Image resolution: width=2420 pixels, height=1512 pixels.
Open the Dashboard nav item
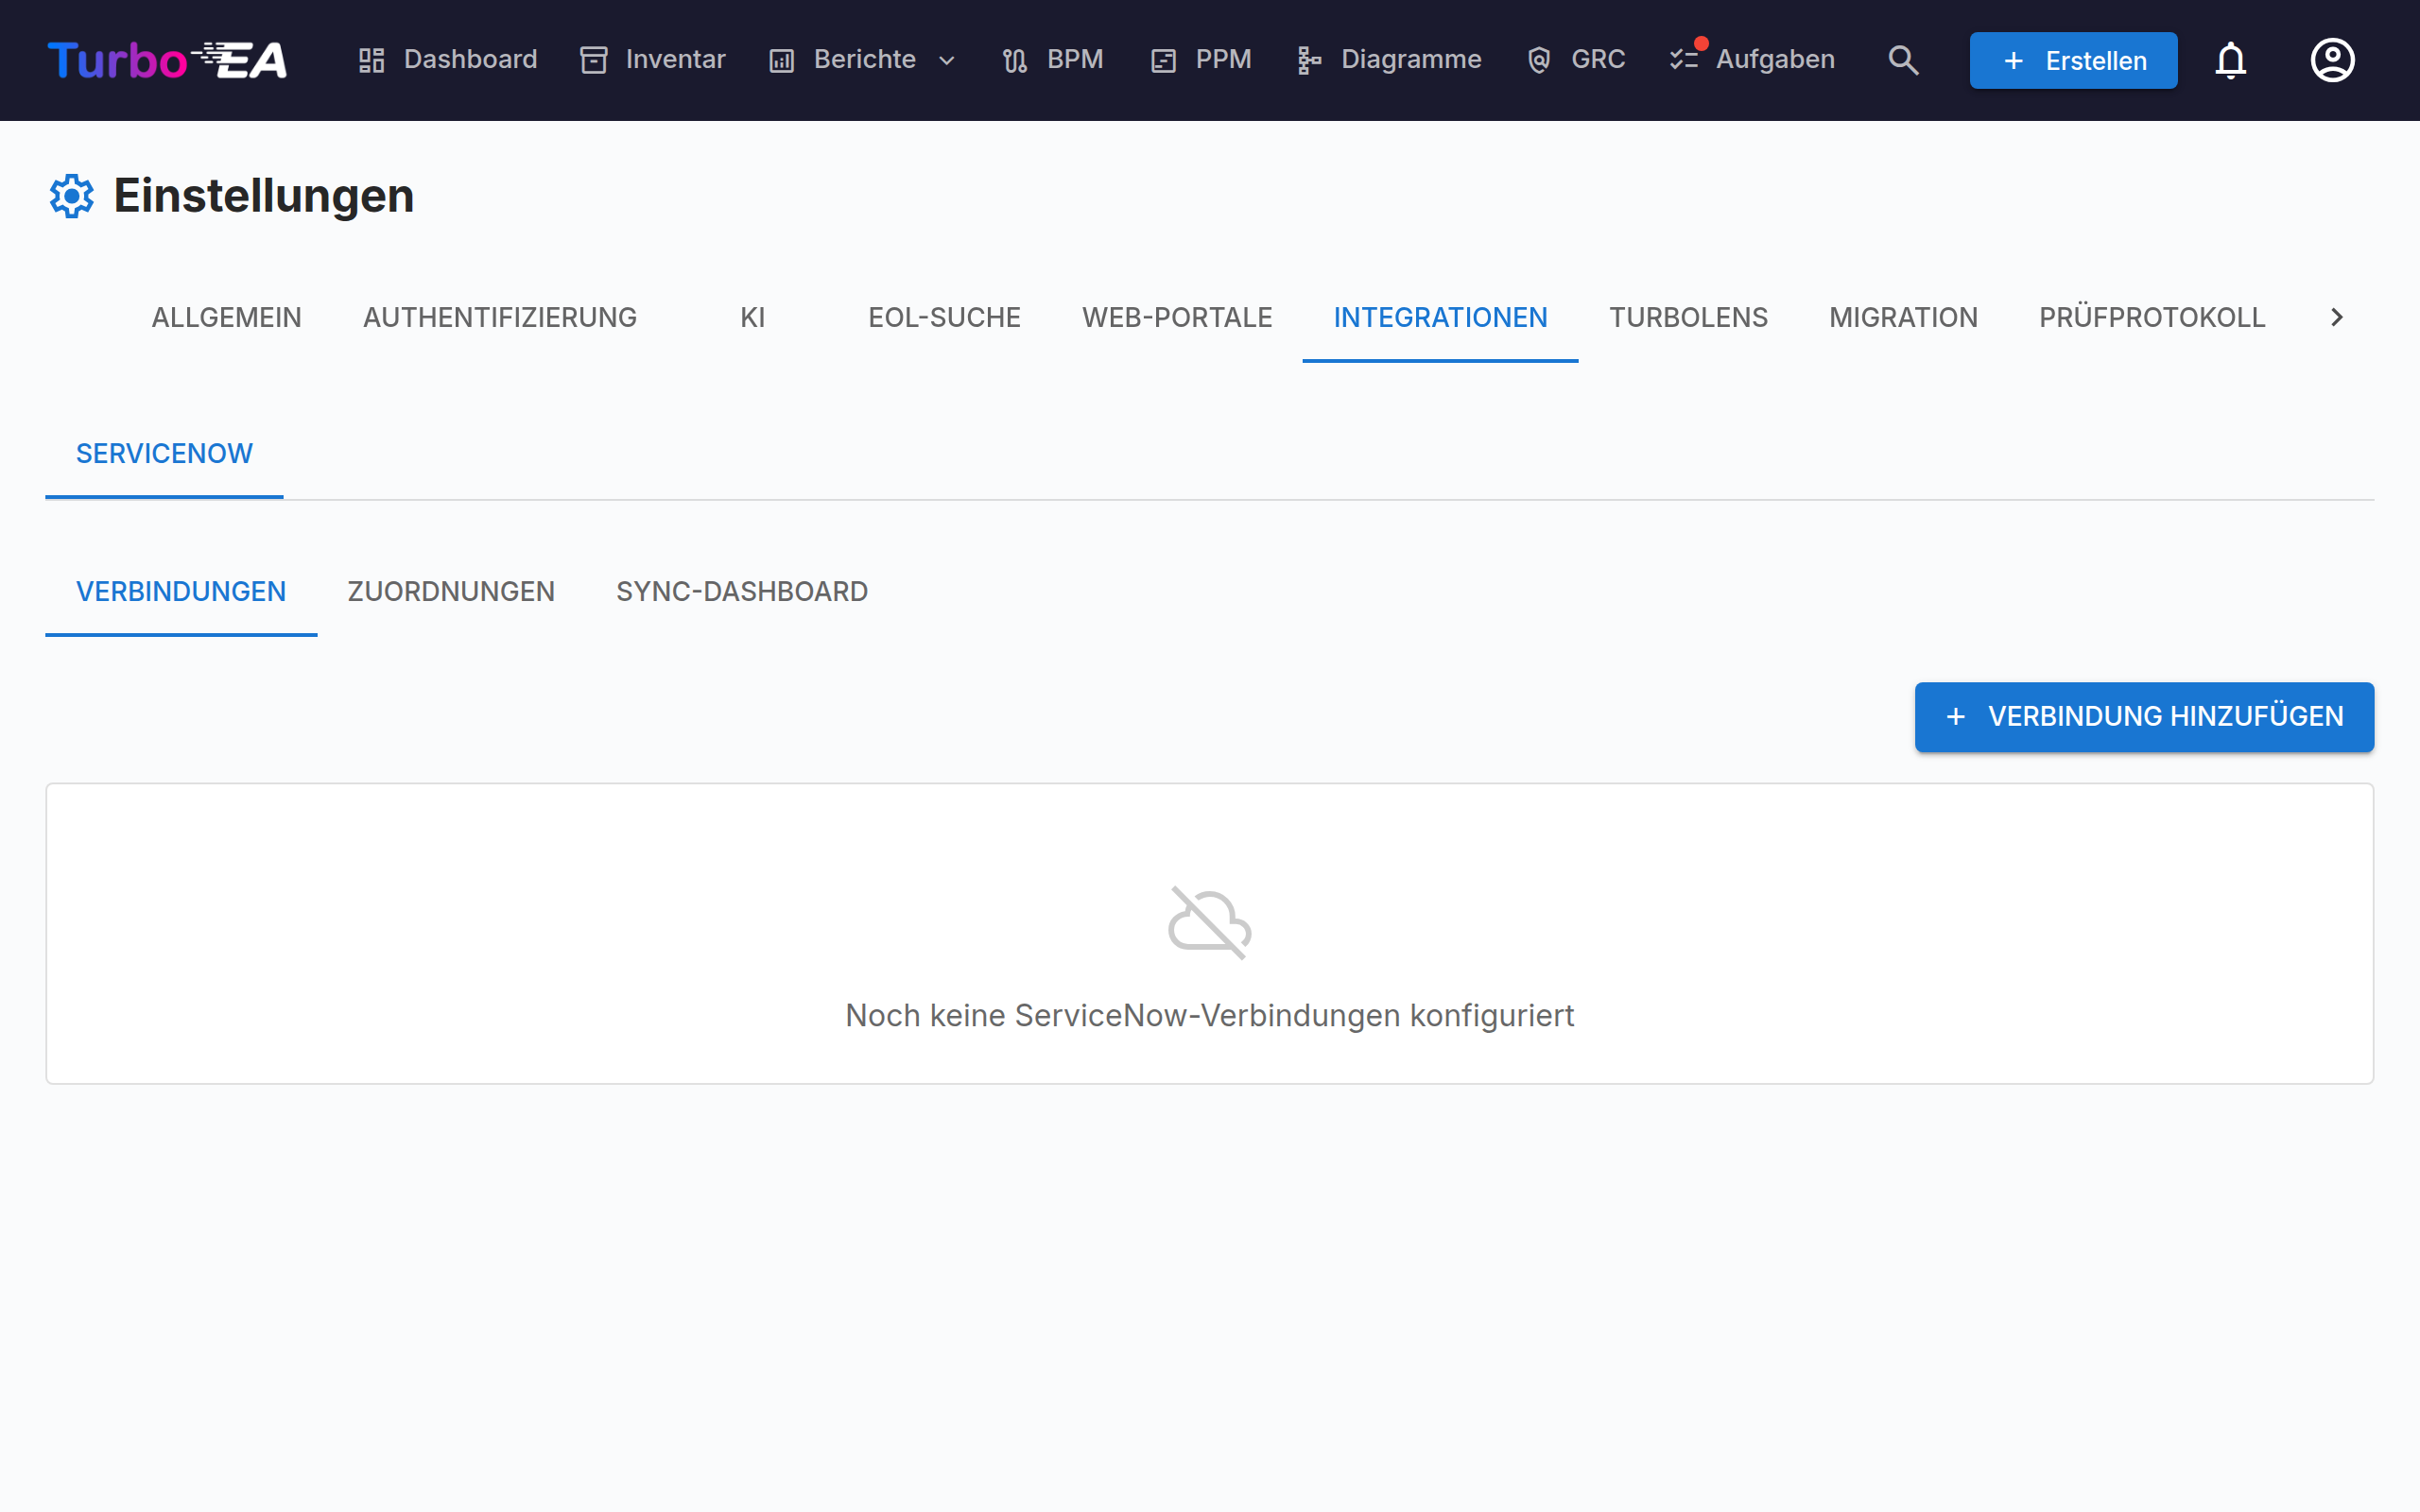447,60
